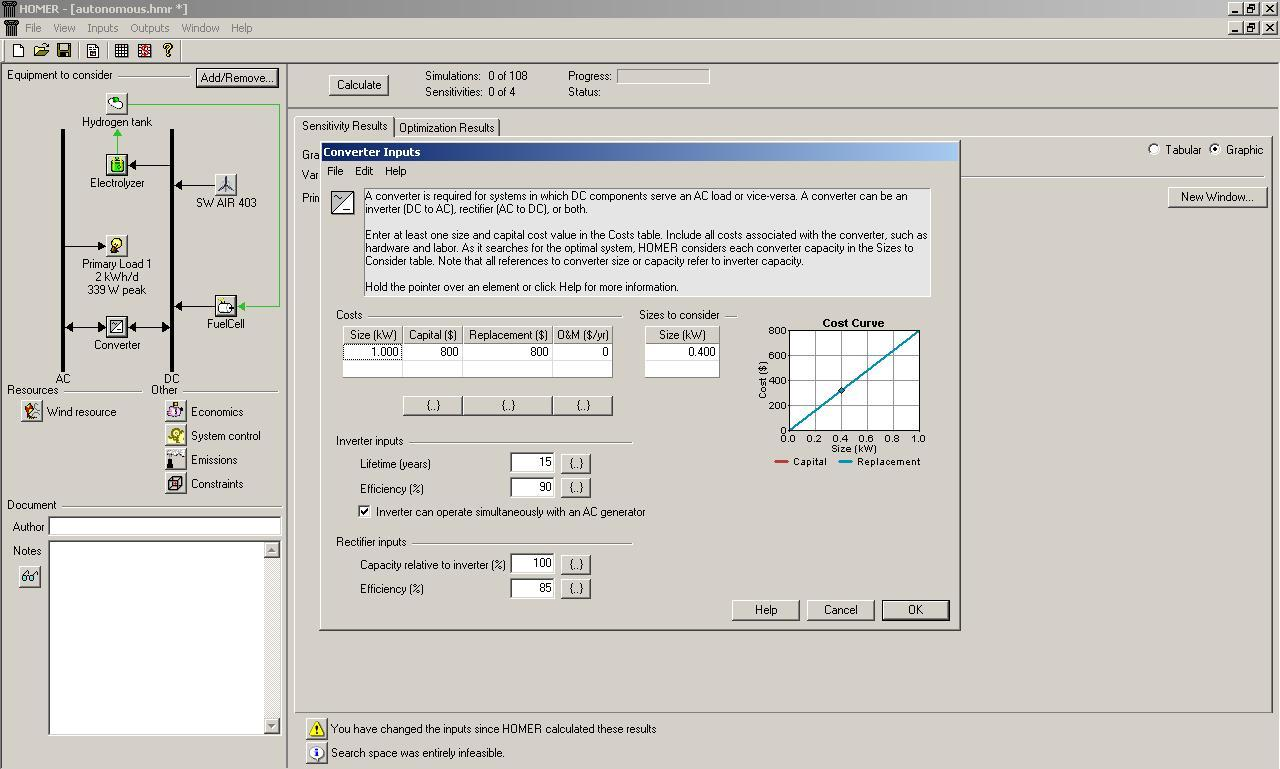
Task: Open the search space grid icon
Action: click(x=122, y=50)
